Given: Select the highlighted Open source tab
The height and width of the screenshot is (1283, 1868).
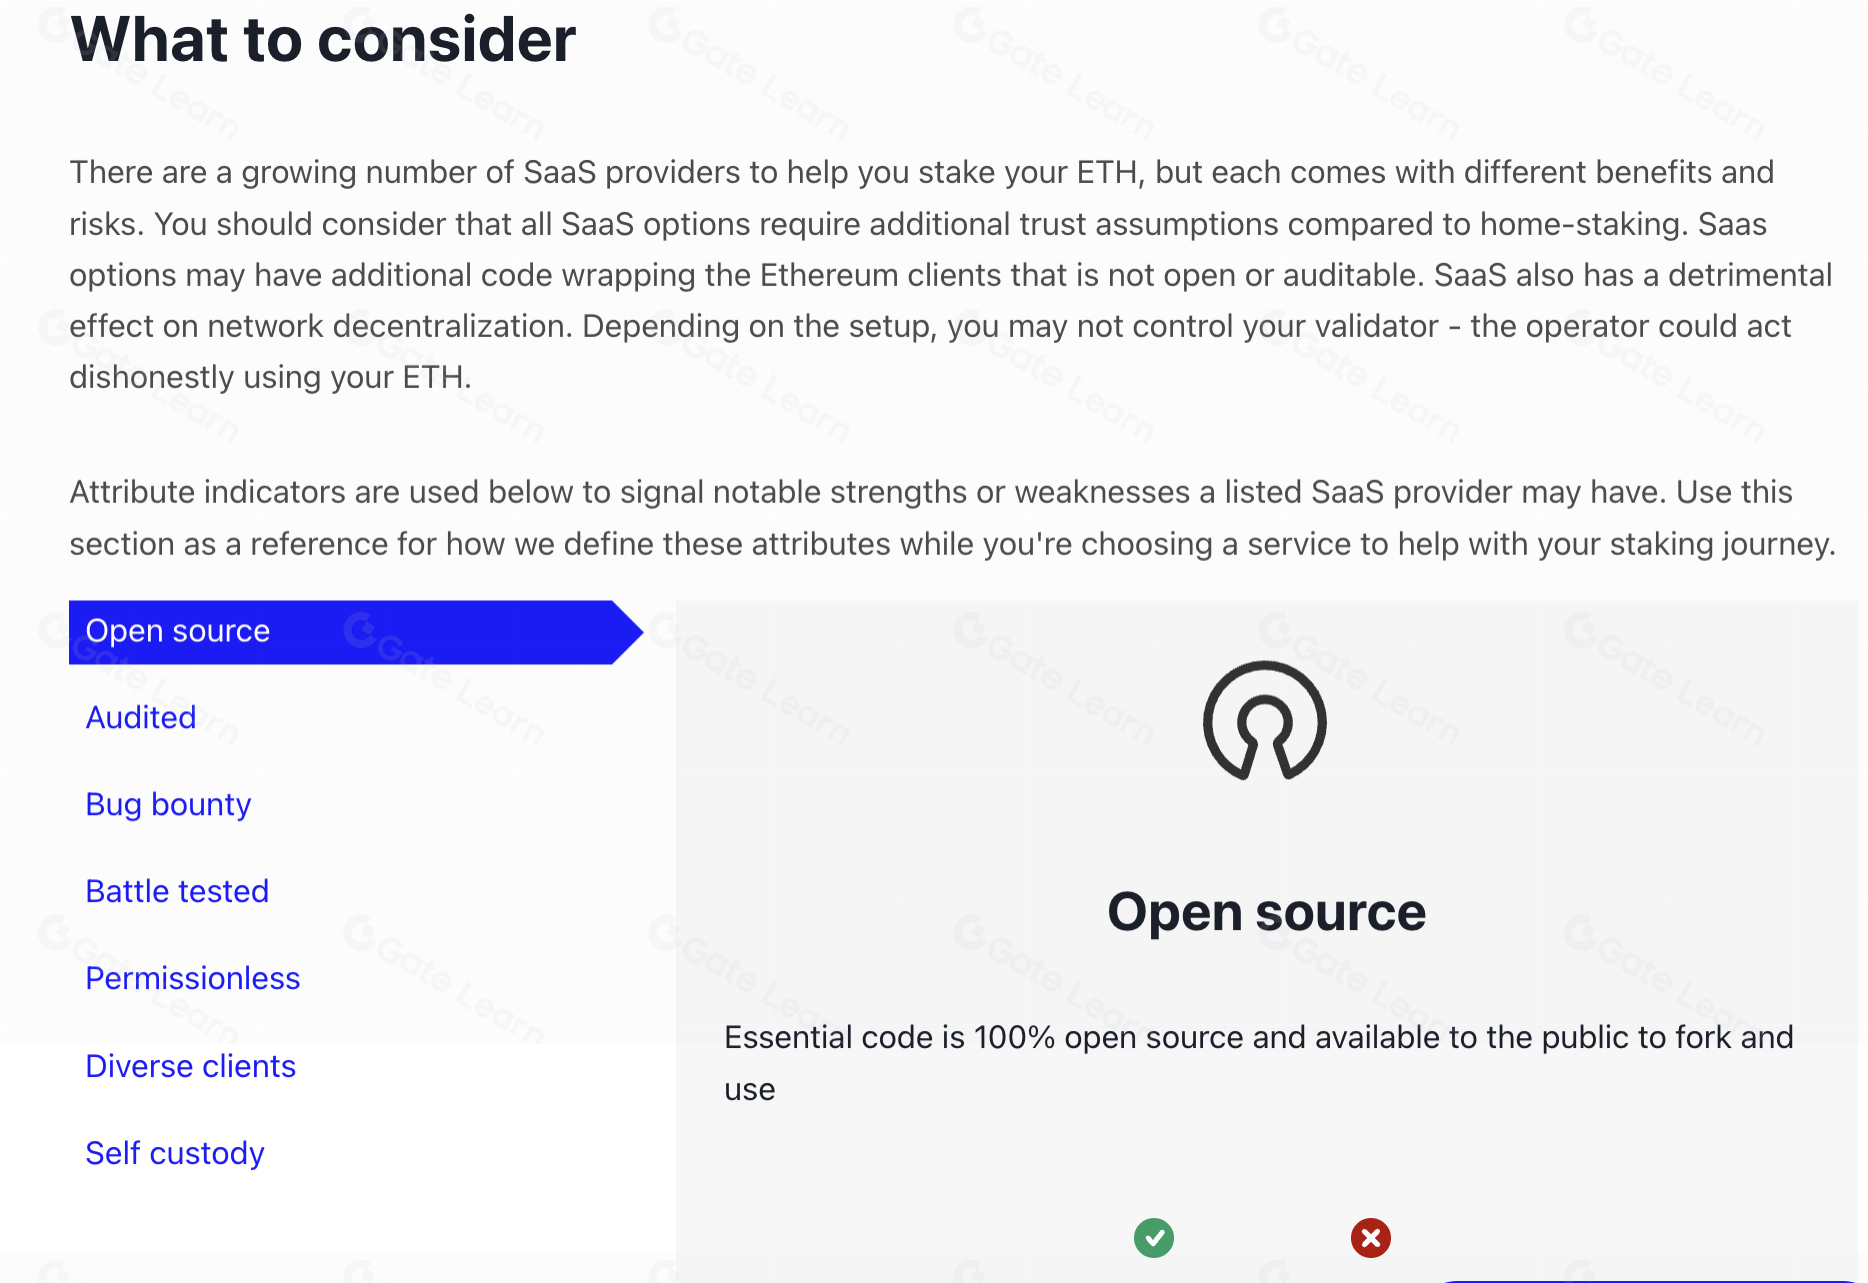Looking at the screenshot, I should pyautogui.click(x=178, y=631).
